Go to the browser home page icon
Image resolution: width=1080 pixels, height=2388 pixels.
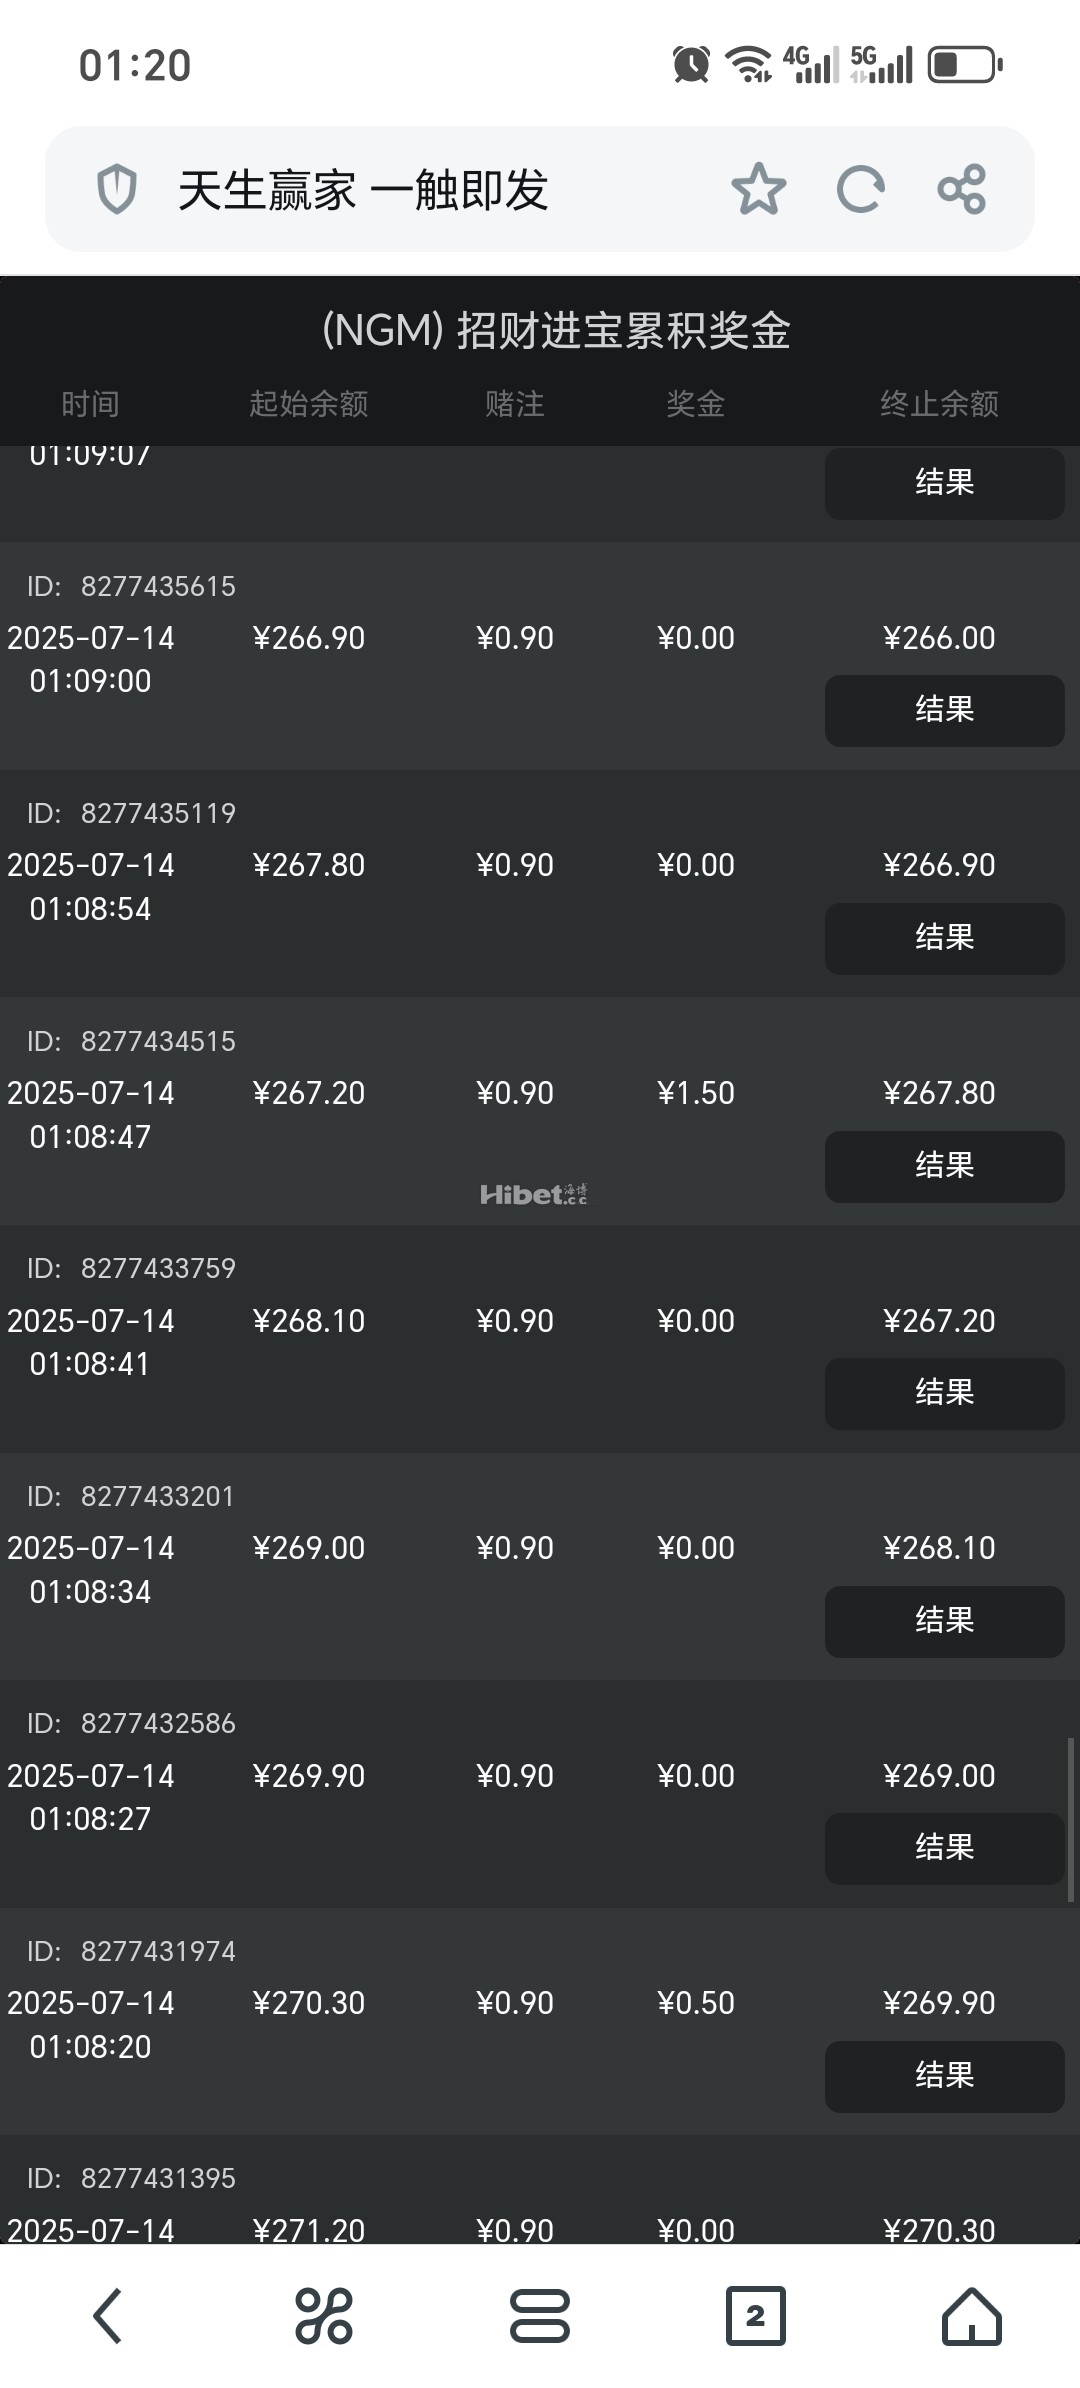pos(971,2316)
